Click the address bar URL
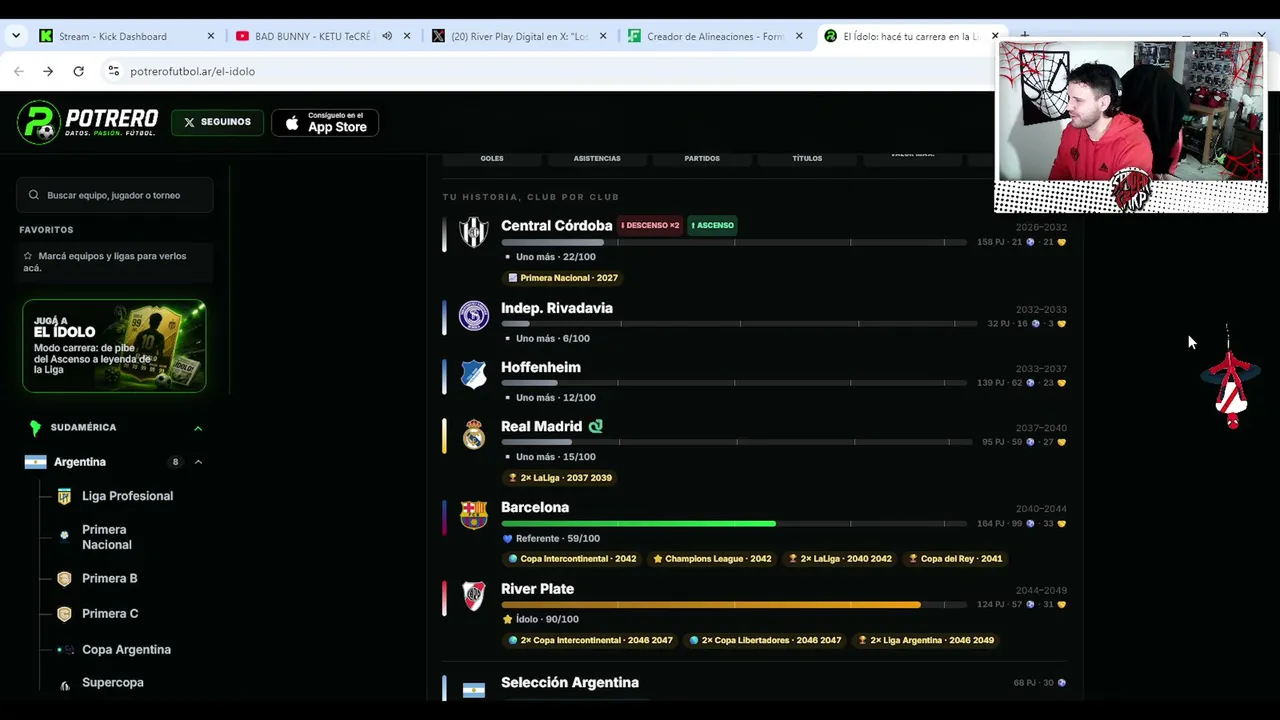1280x720 pixels. (x=192, y=71)
